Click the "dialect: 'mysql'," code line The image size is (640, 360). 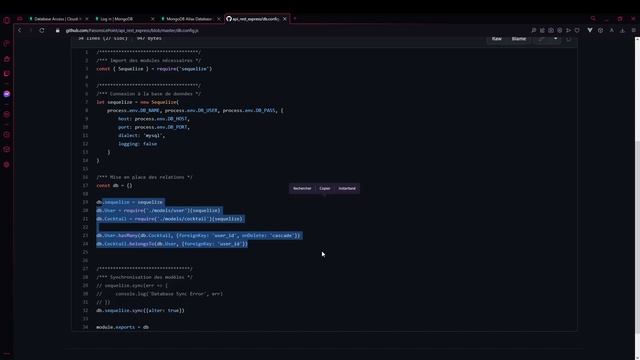(x=142, y=136)
